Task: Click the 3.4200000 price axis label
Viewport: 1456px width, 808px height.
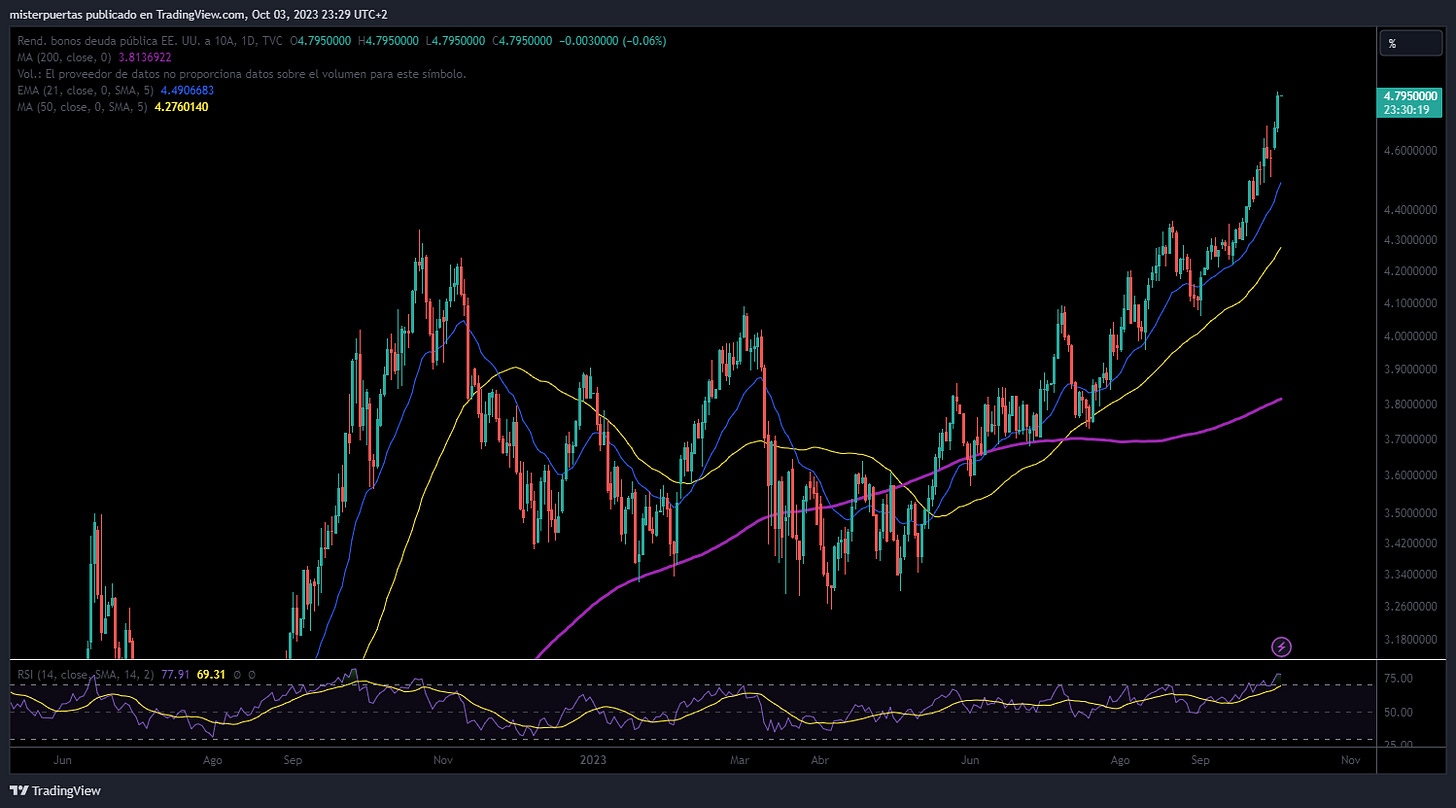Action: click(1410, 544)
